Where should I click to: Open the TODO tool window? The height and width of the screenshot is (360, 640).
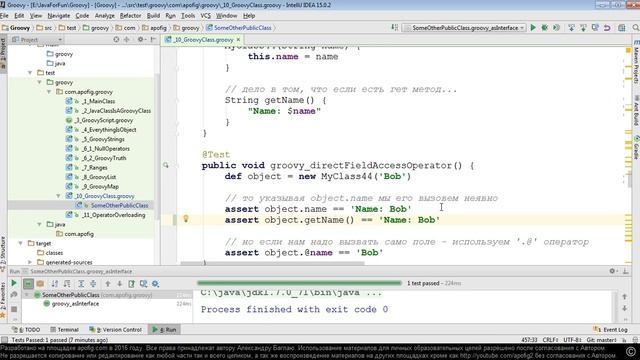26,329
